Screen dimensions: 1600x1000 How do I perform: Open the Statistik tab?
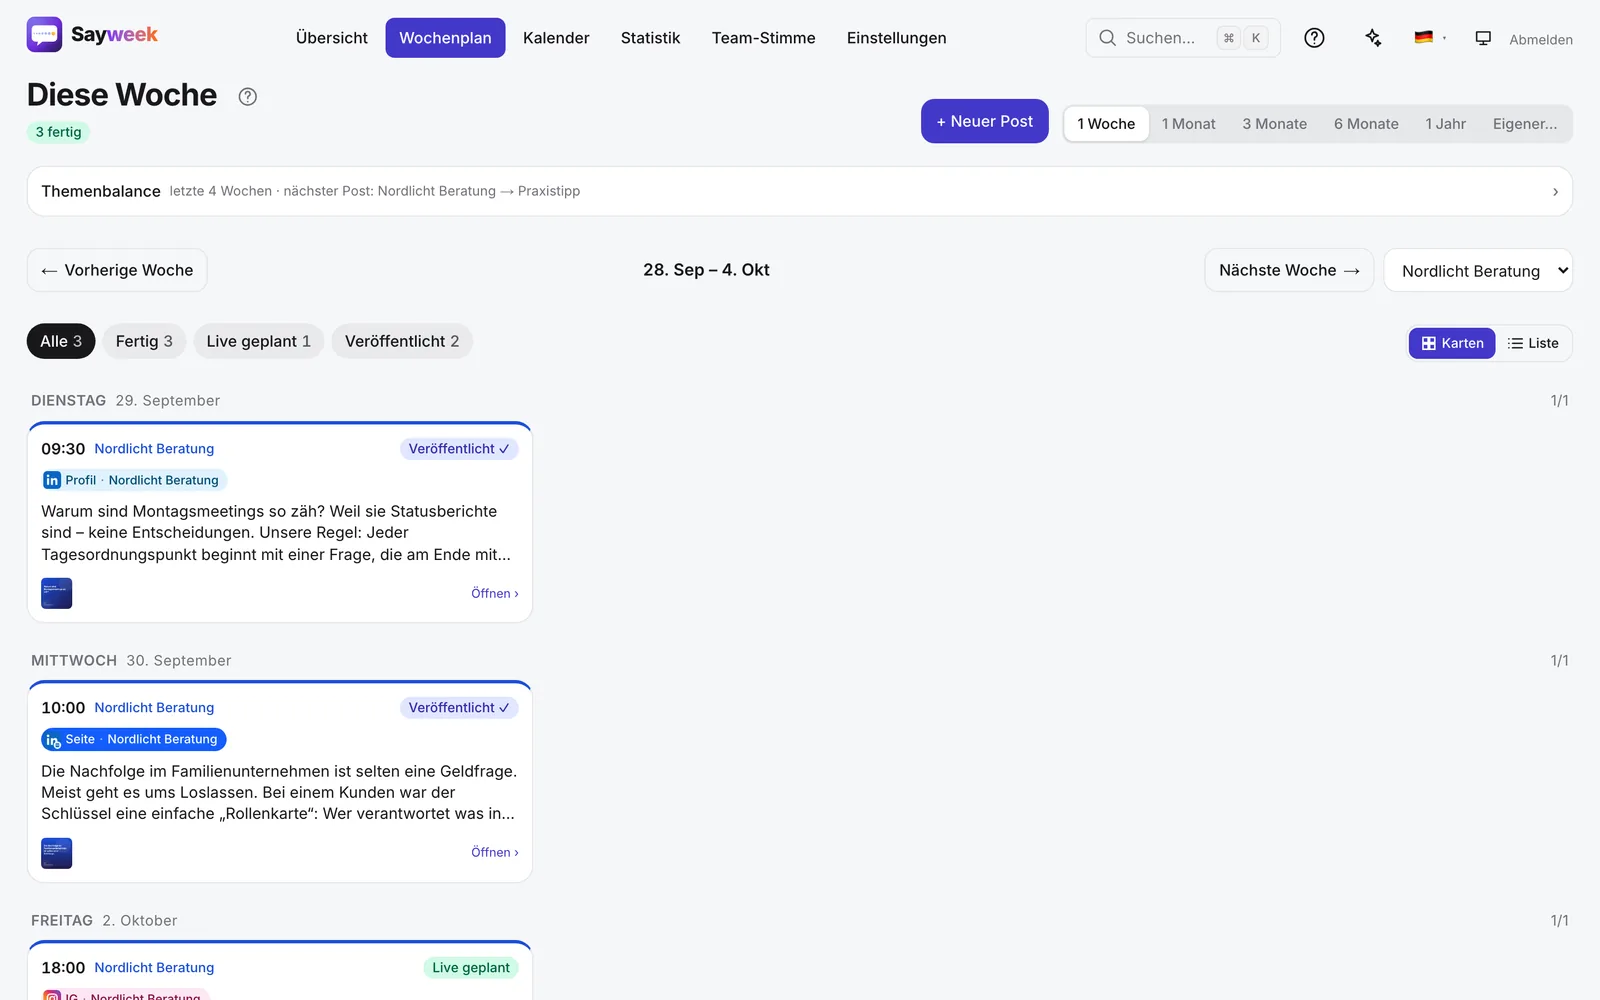[650, 38]
